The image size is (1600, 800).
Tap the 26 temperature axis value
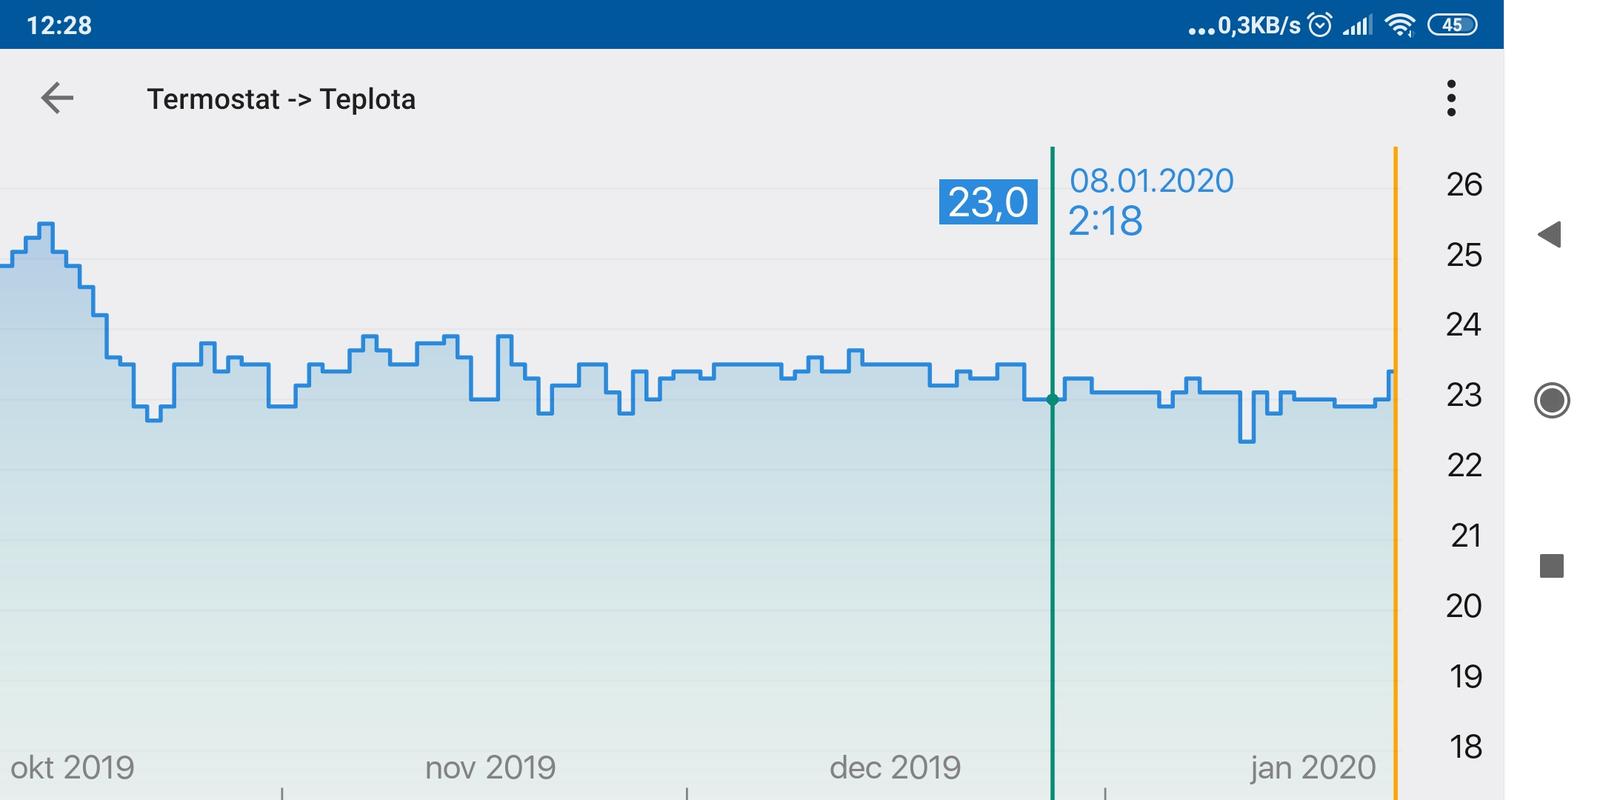point(1464,184)
